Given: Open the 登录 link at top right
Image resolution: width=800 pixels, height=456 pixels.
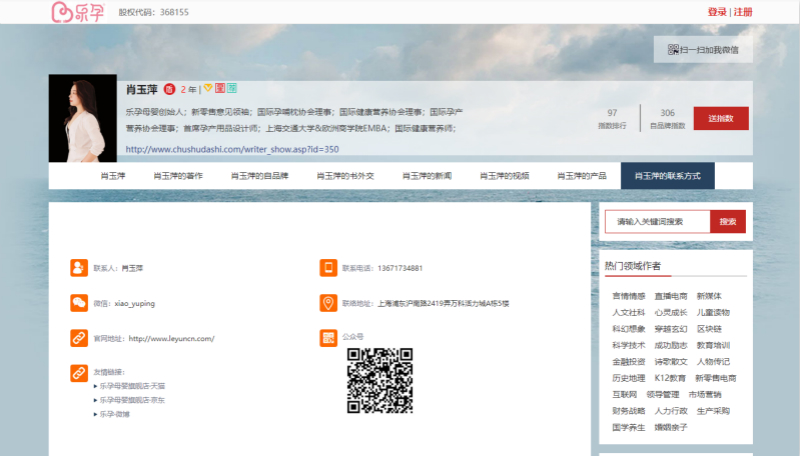Looking at the screenshot, I should (717, 12).
